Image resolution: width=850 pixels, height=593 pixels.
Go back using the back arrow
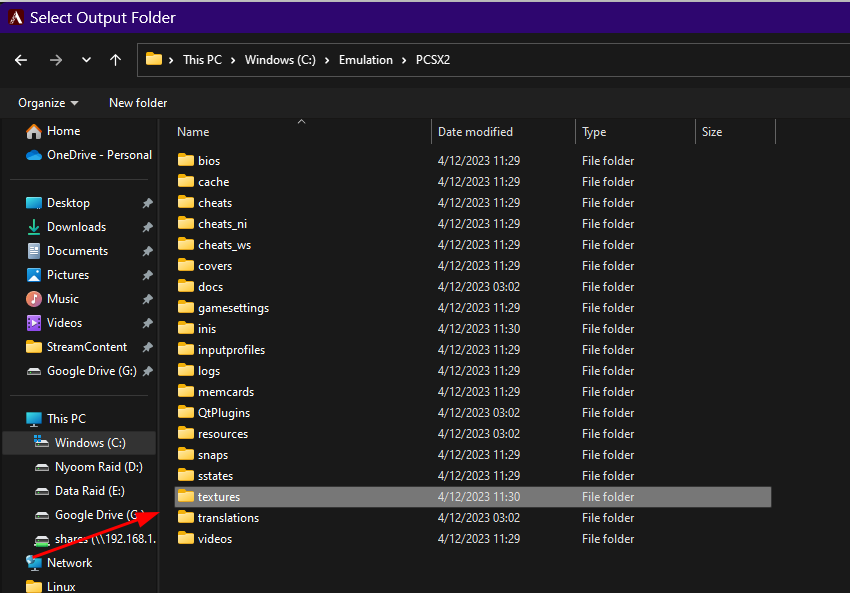21,60
